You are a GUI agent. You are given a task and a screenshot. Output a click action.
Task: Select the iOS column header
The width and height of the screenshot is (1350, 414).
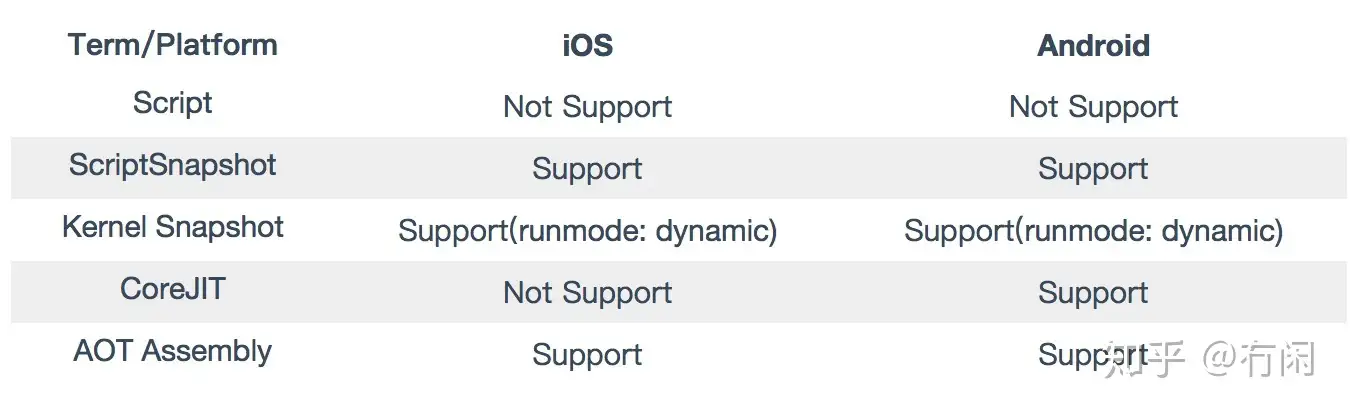(587, 45)
